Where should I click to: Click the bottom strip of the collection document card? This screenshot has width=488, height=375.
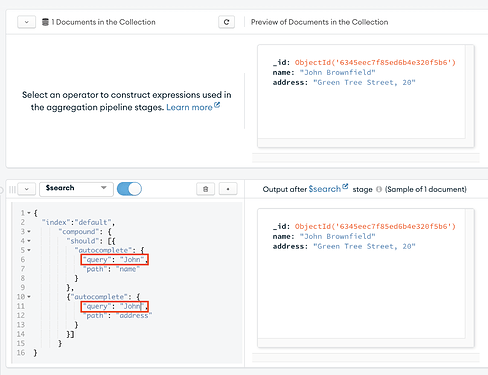362,143
